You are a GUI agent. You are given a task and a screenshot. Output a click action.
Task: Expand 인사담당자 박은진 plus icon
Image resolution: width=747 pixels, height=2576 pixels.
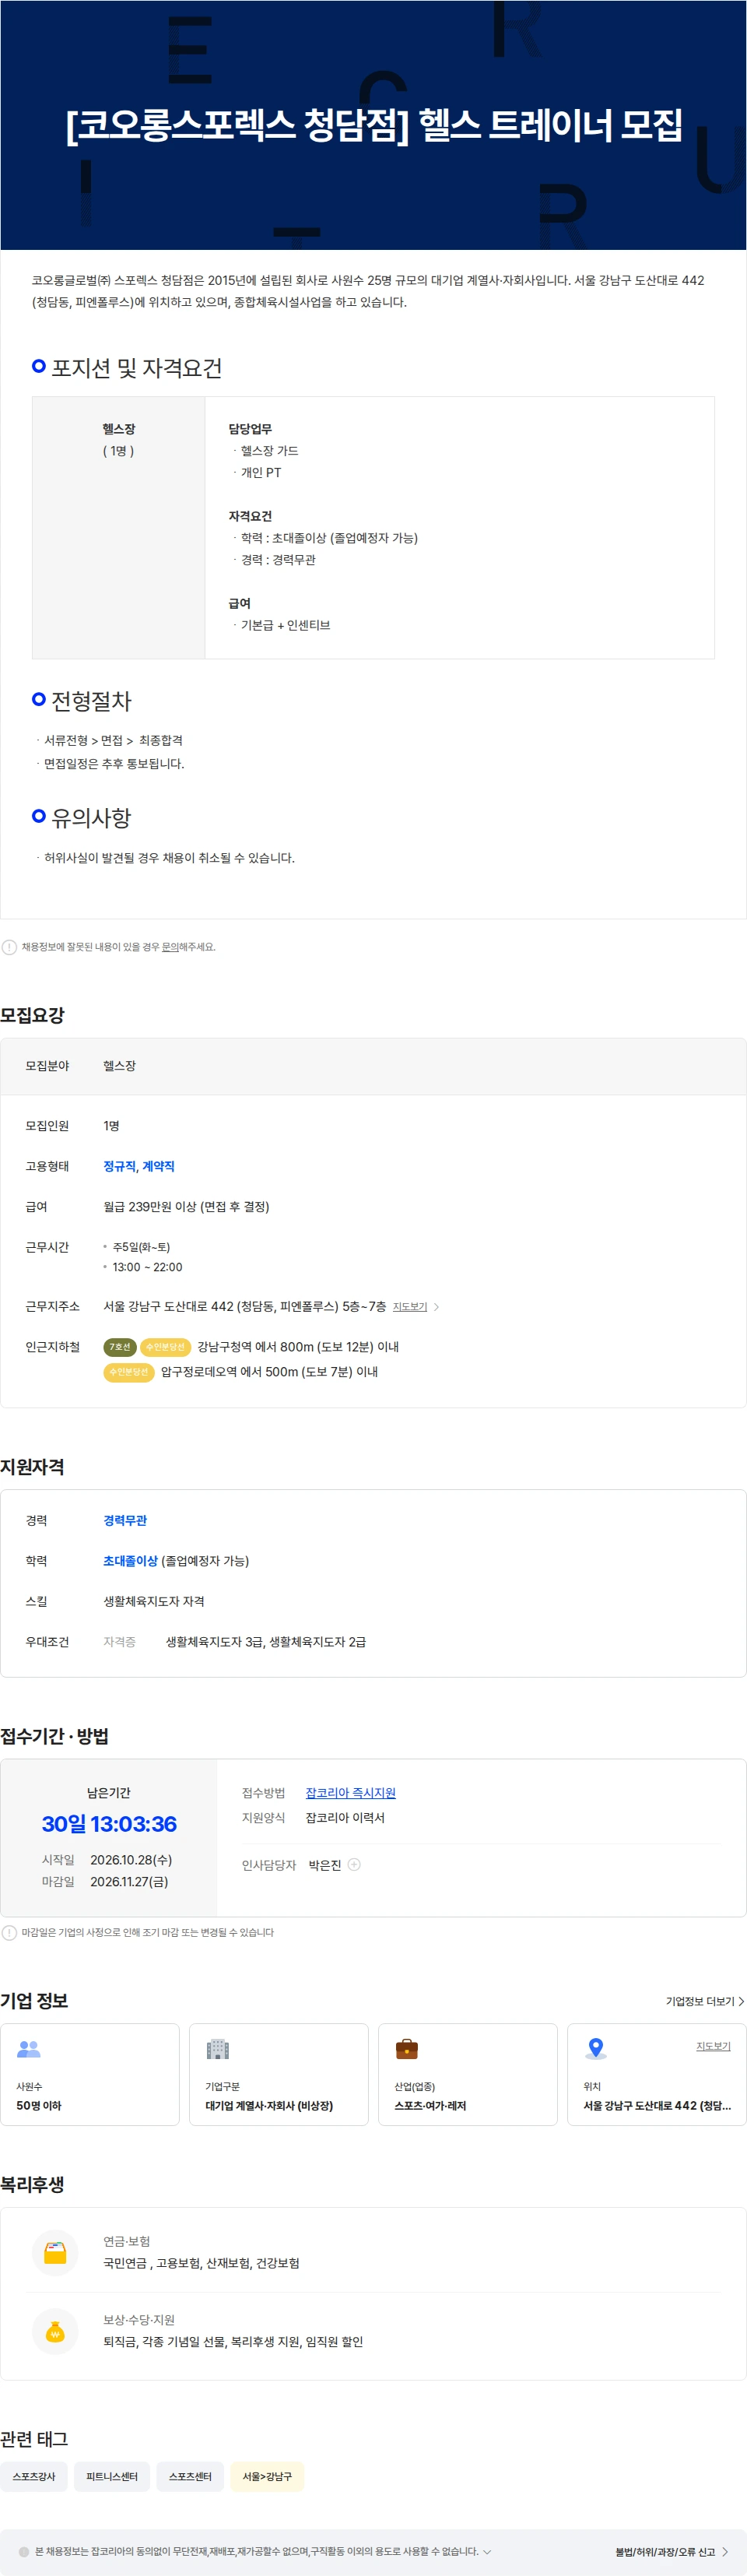point(354,1864)
